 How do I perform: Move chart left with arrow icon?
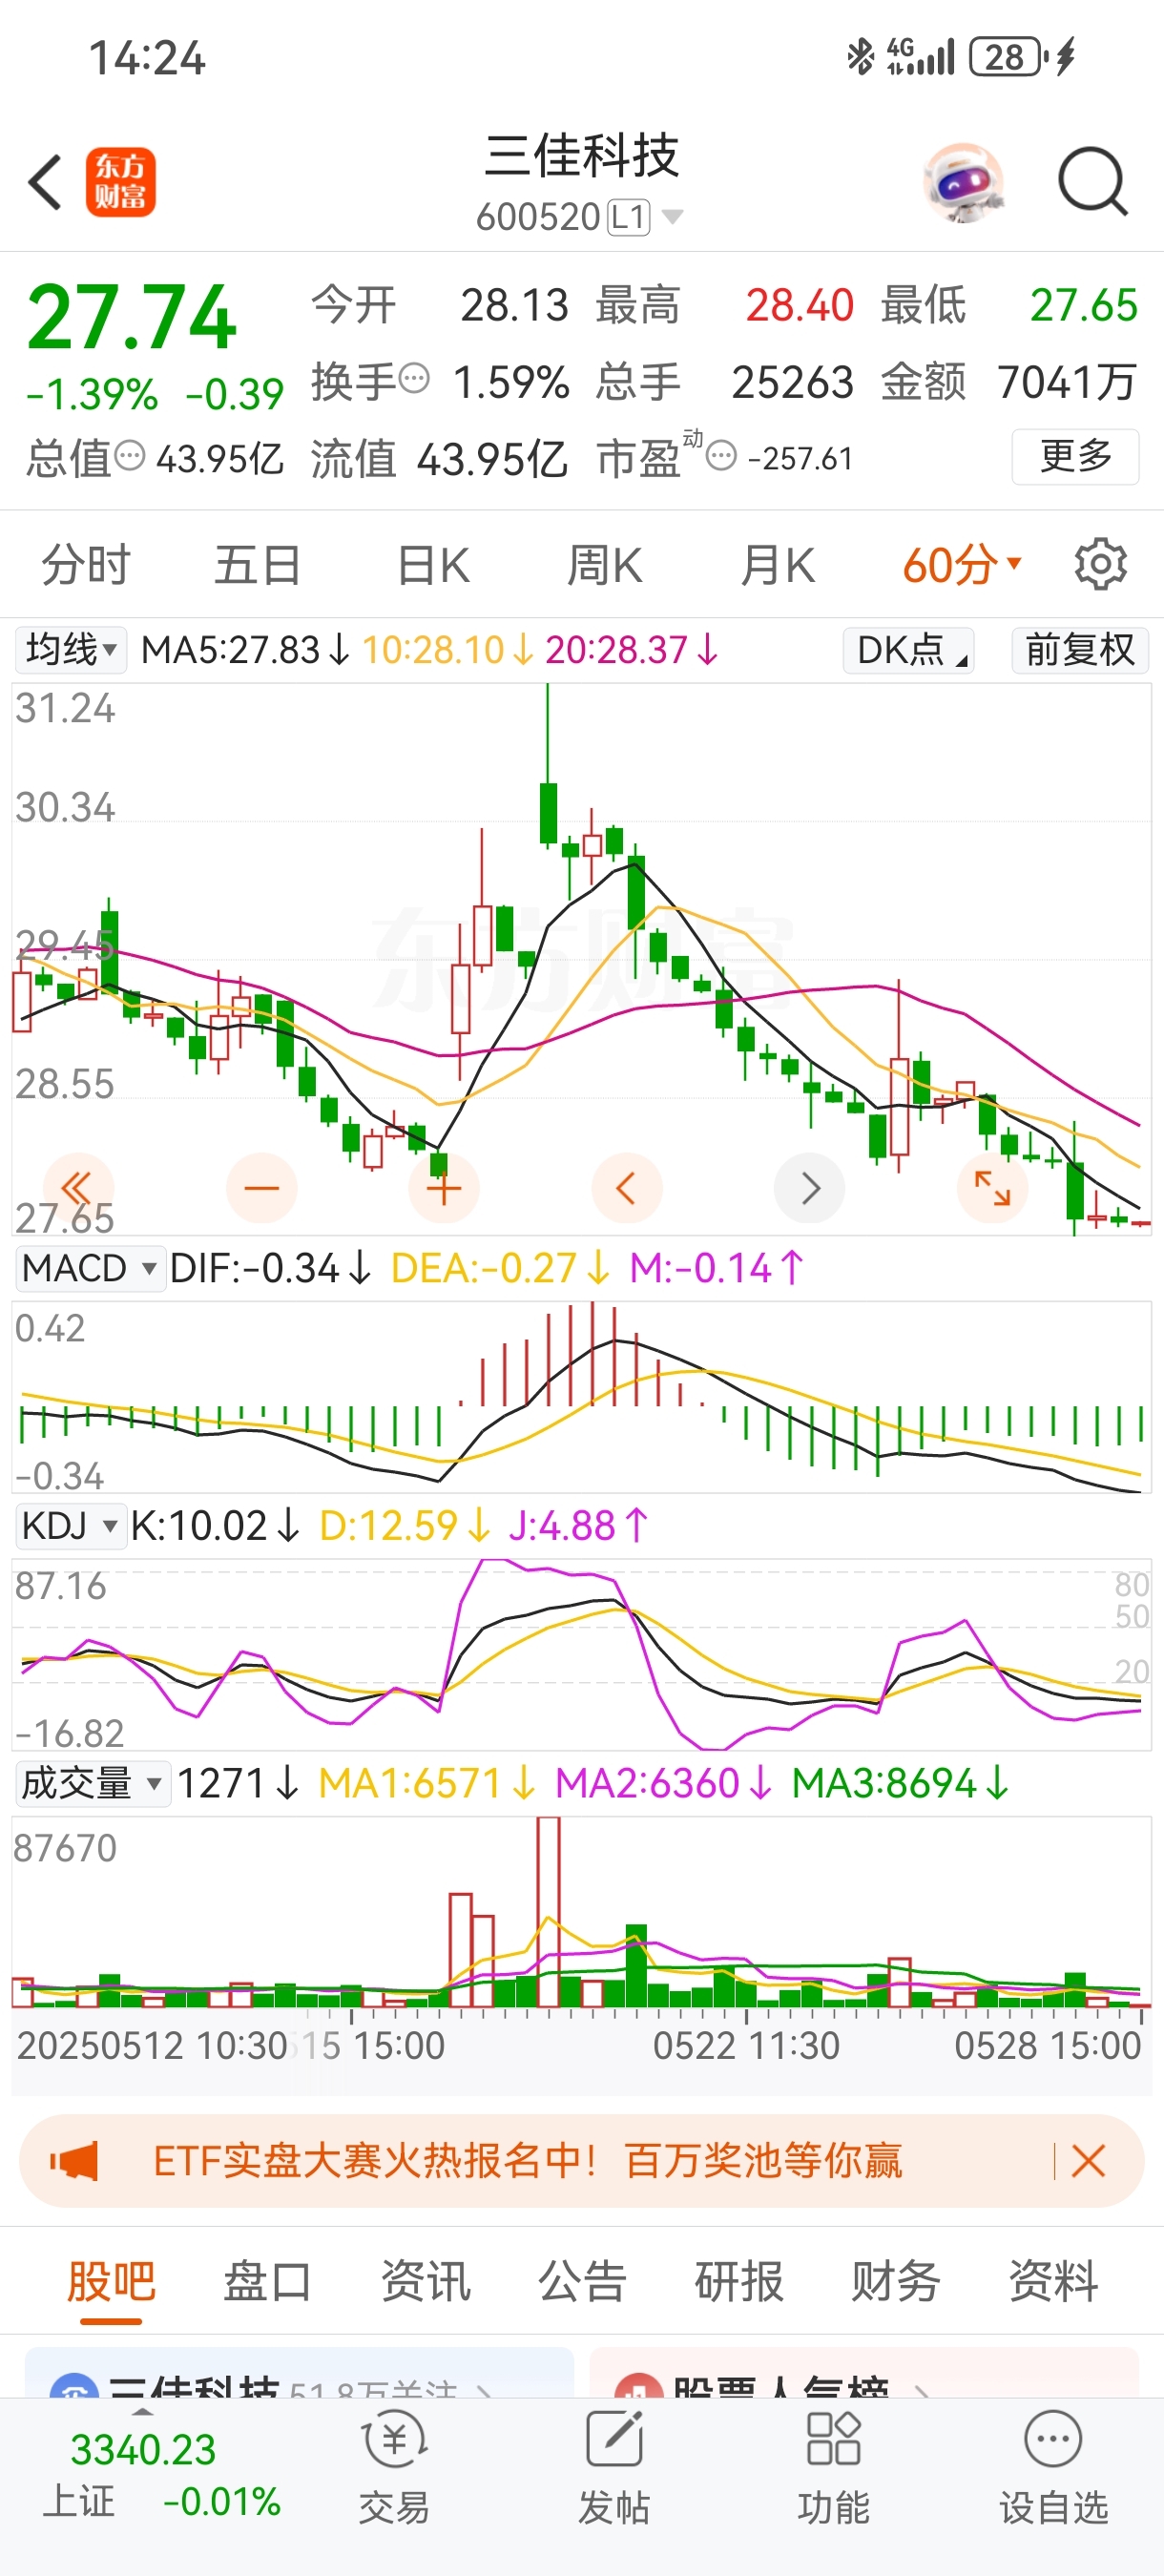click(627, 1188)
